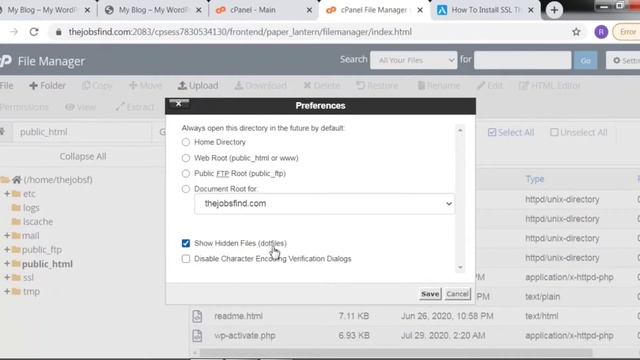
Task: Cancel the Preferences dialog
Action: [x=457, y=294]
